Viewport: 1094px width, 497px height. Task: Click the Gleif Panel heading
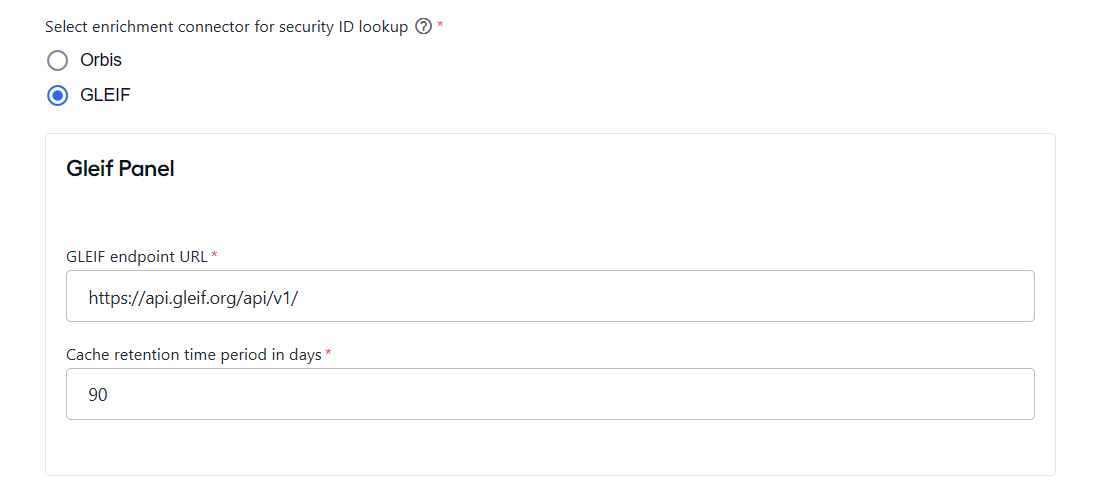click(120, 168)
